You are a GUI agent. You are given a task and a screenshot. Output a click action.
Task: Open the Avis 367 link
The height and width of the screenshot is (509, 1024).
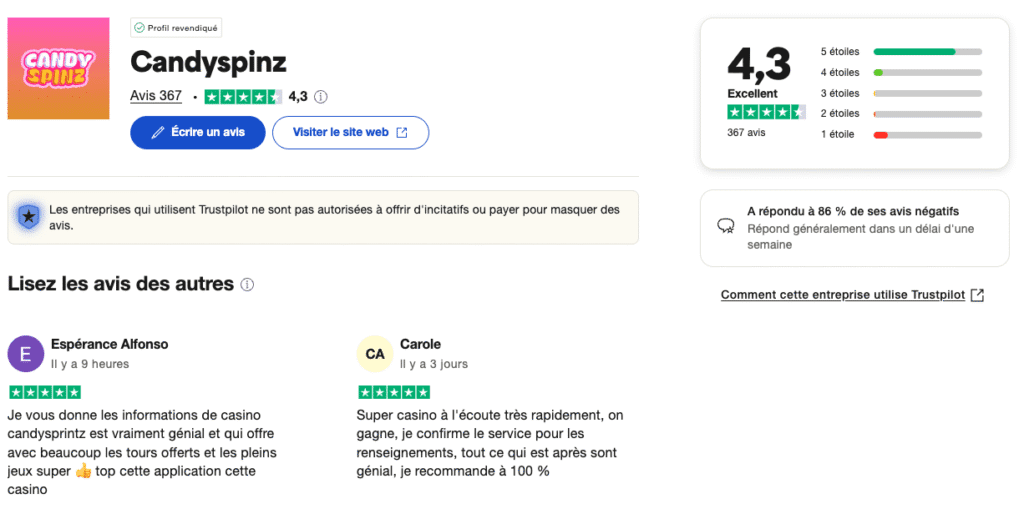pos(156,96)
